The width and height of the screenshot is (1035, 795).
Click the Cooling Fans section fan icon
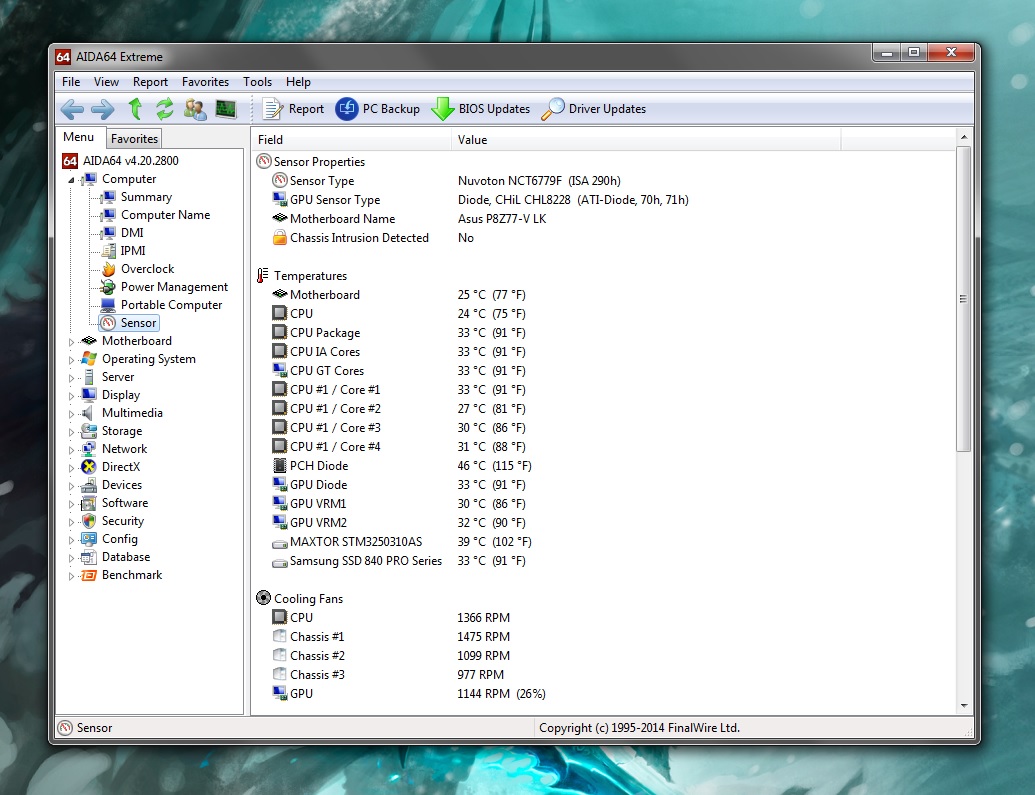point(263,598)
